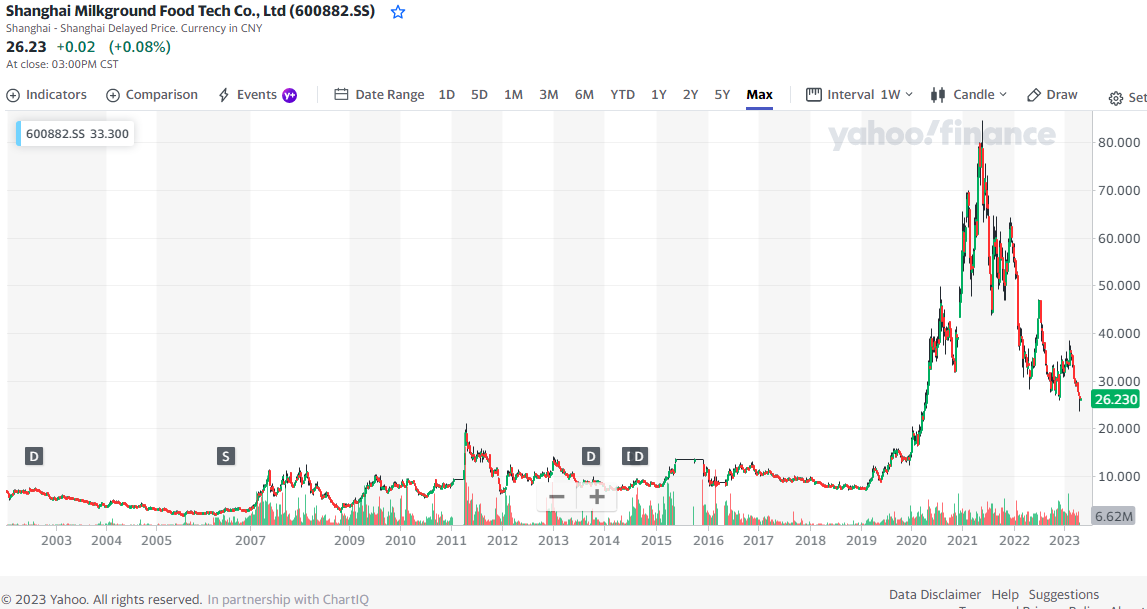Click the 10.000 y-axis price label
The width and height of the screenshot is (1147, 609).
1118,476
